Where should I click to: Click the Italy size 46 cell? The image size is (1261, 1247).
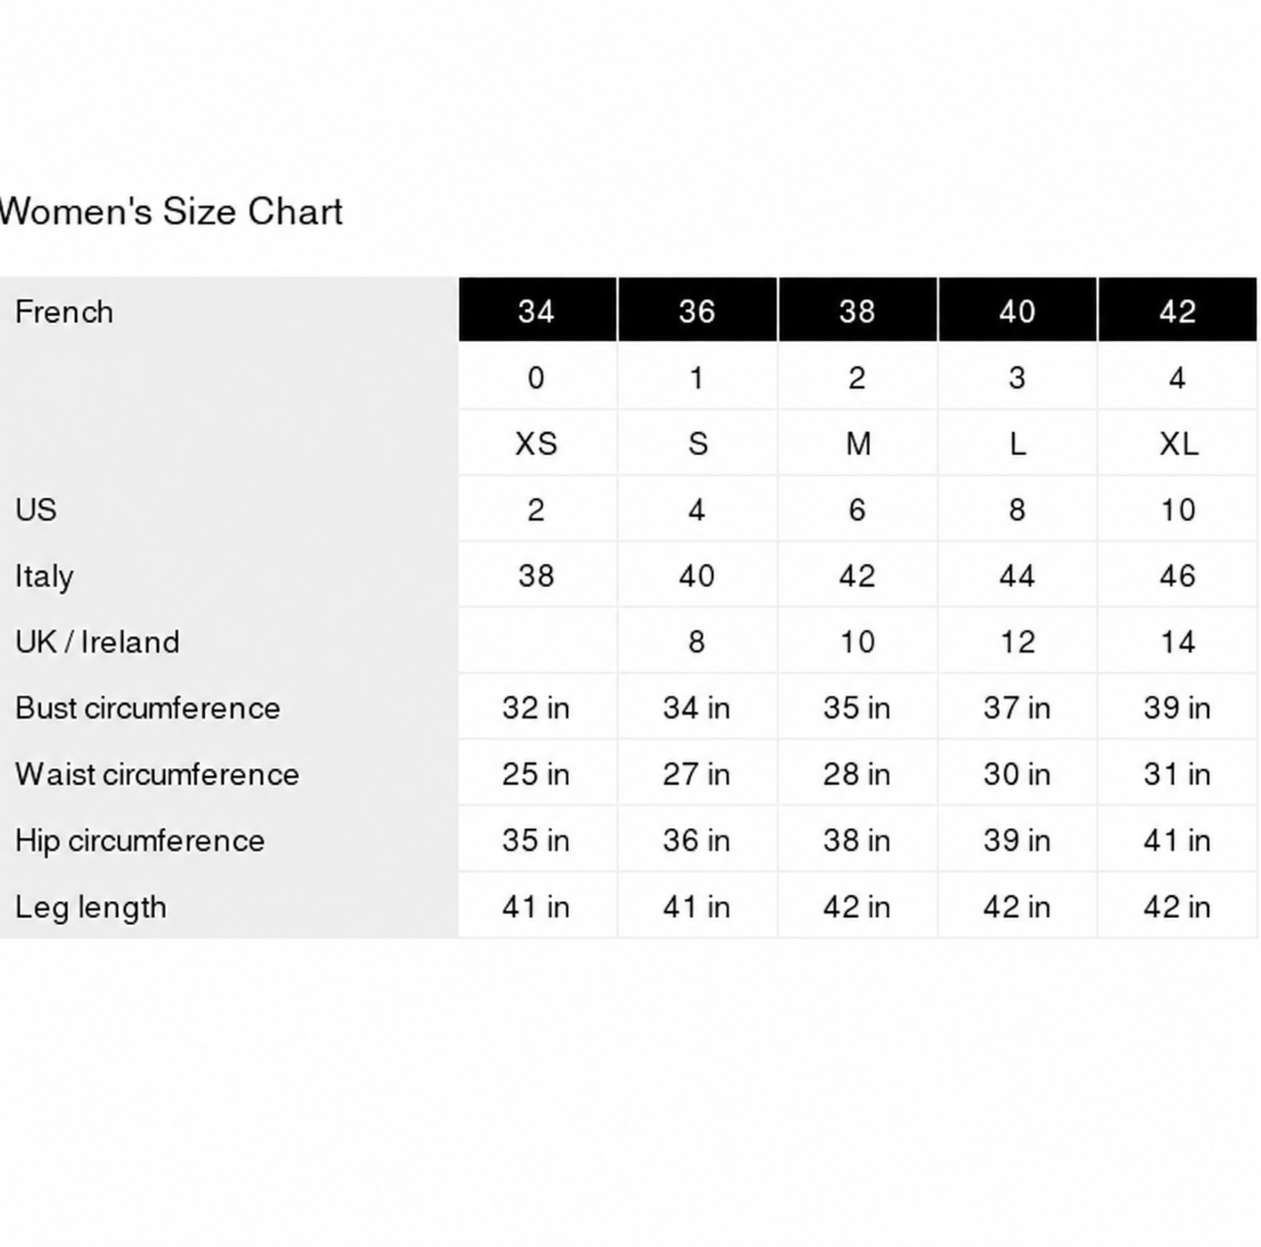[x=1177, y=575]
